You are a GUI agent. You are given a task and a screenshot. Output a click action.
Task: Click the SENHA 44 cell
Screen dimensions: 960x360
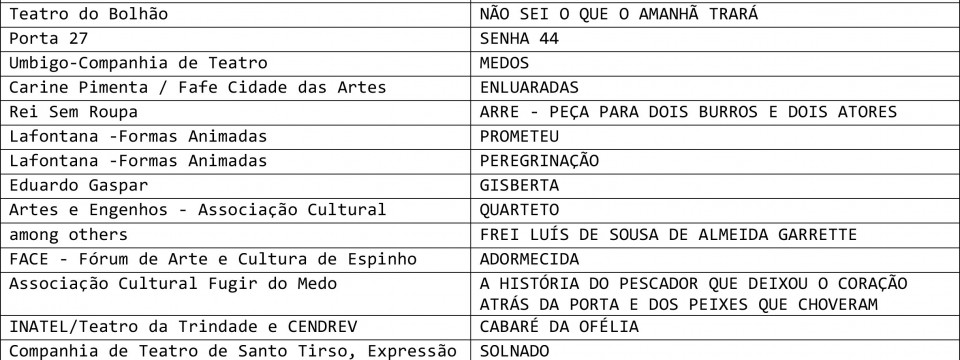click(715, 39)
